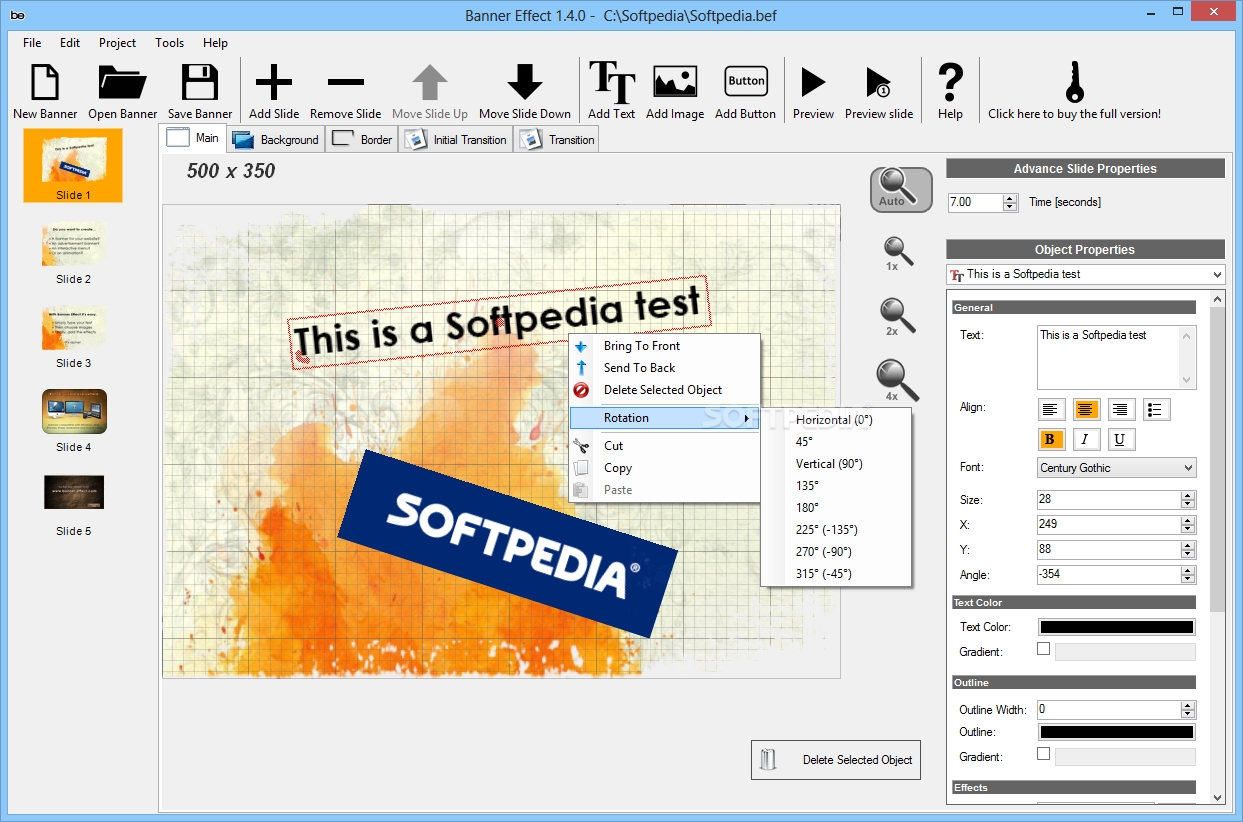This screenshot has height=822, width=1243.
Task: Click Delete Selected Object menu entry
Action: coord(665,390)
